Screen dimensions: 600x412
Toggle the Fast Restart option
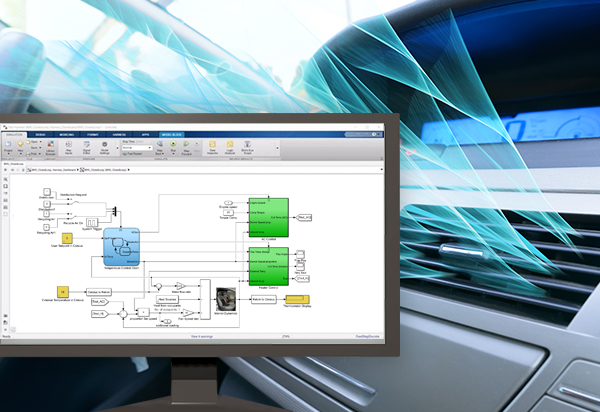(x=132, y=155)
